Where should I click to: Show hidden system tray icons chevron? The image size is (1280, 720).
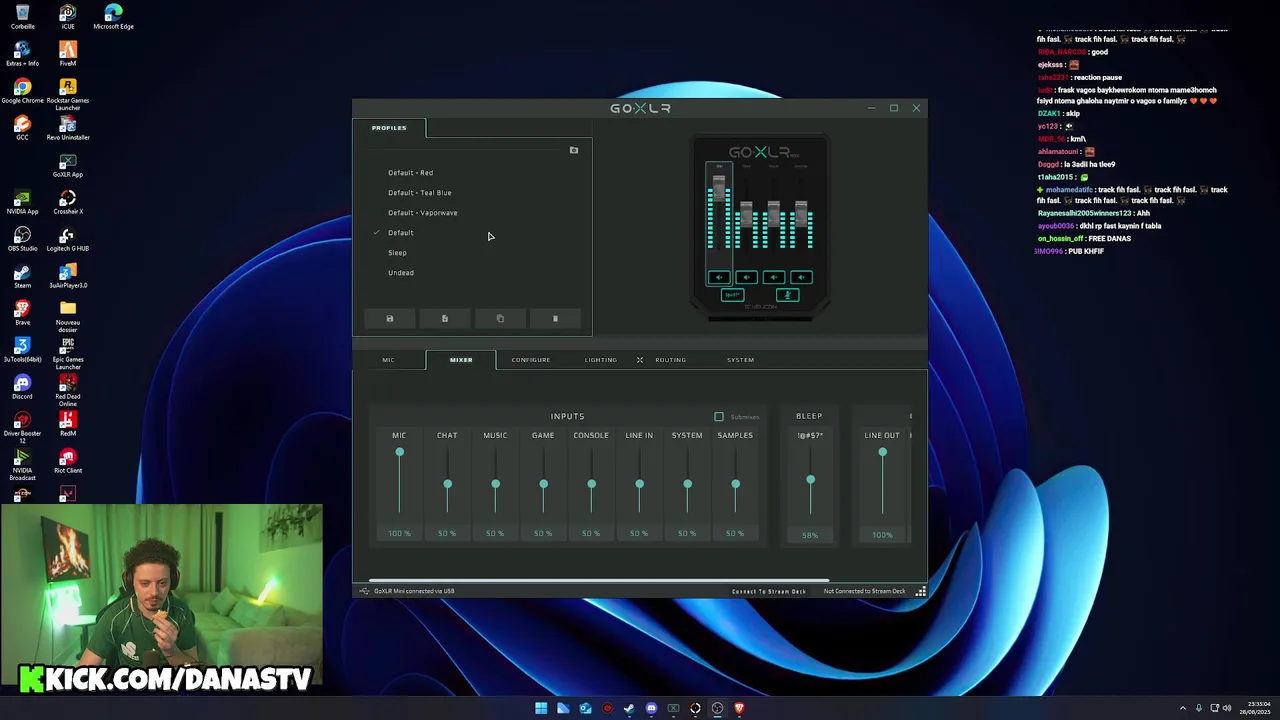(1183, 708)
